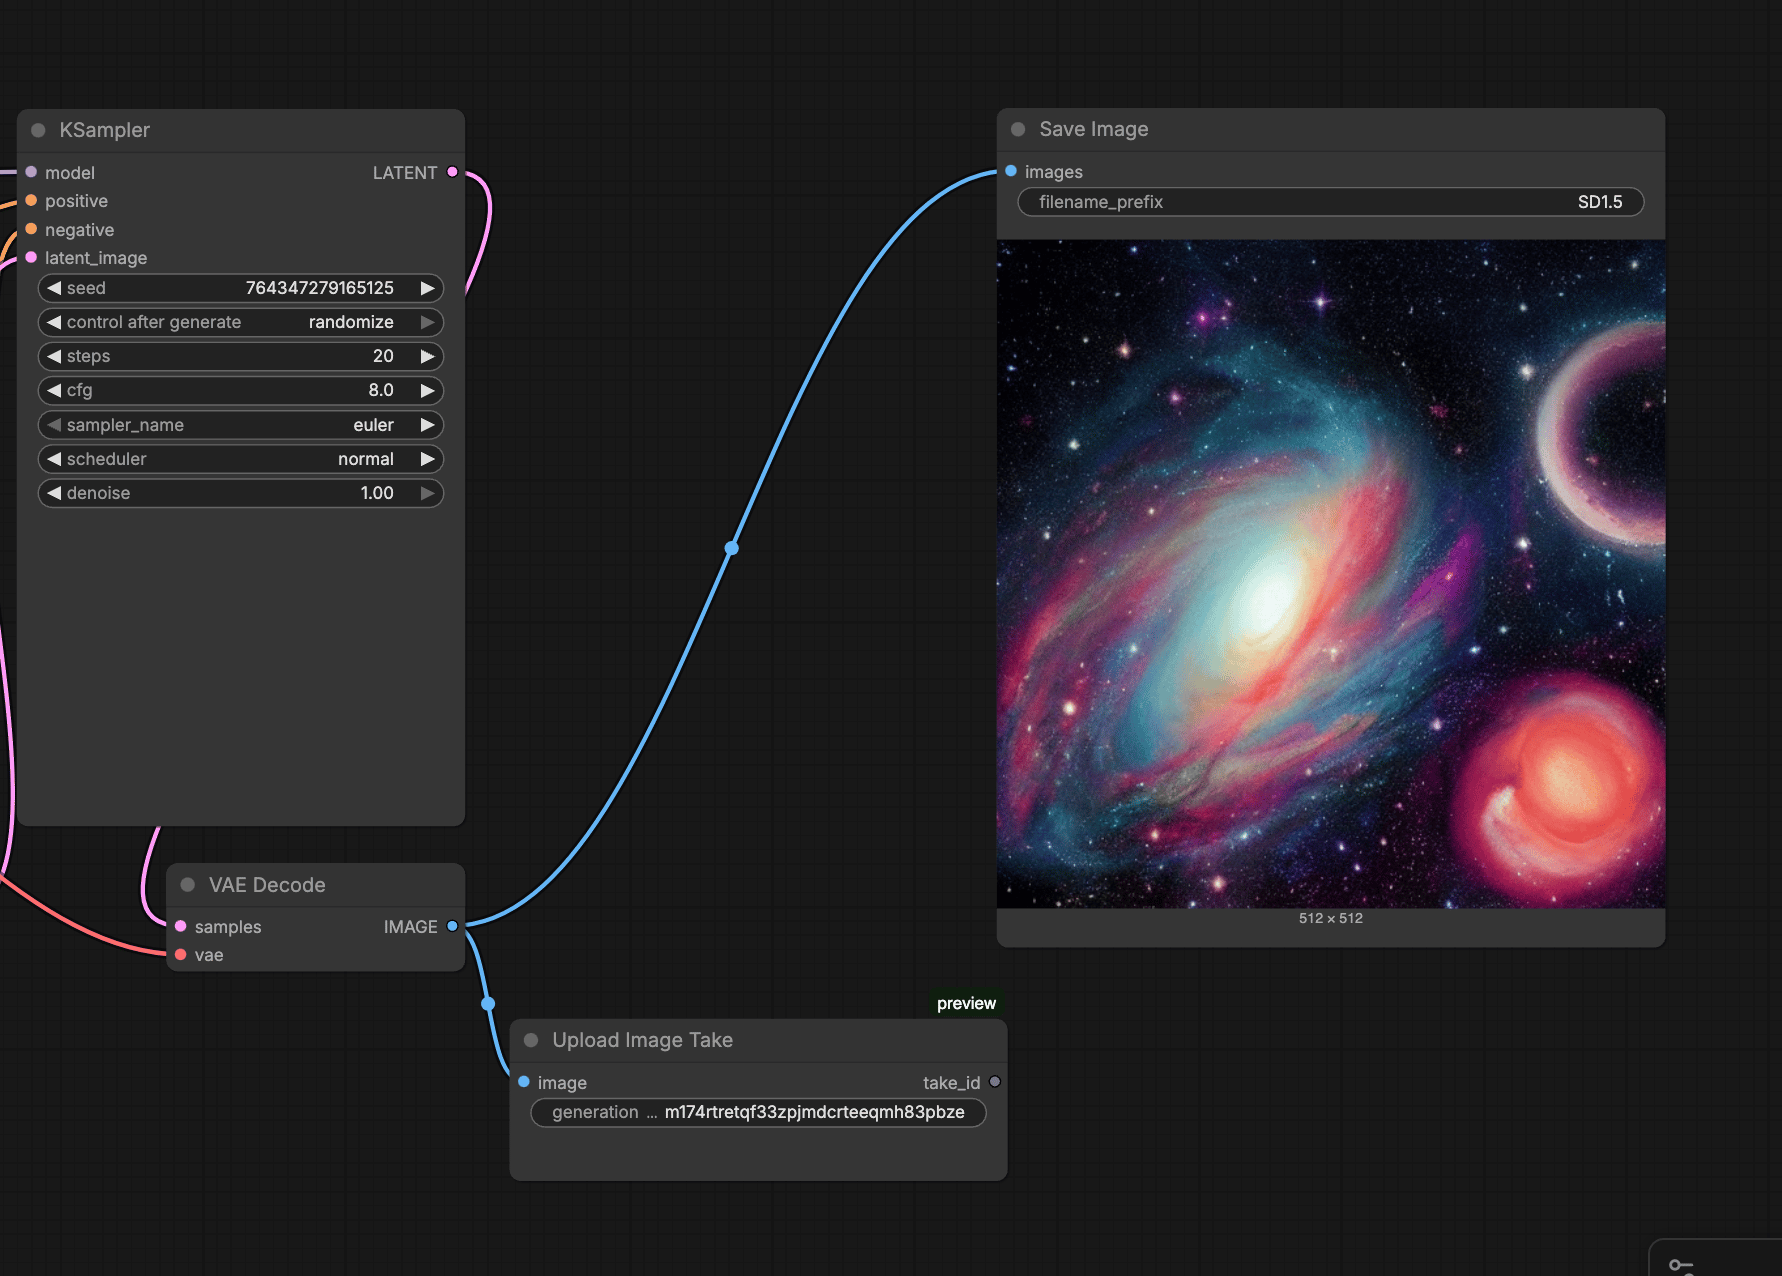The height and width of the screenshot is (1276, 1782).
Task: Click the denoise value 1.00
Action: coord(377,493)
